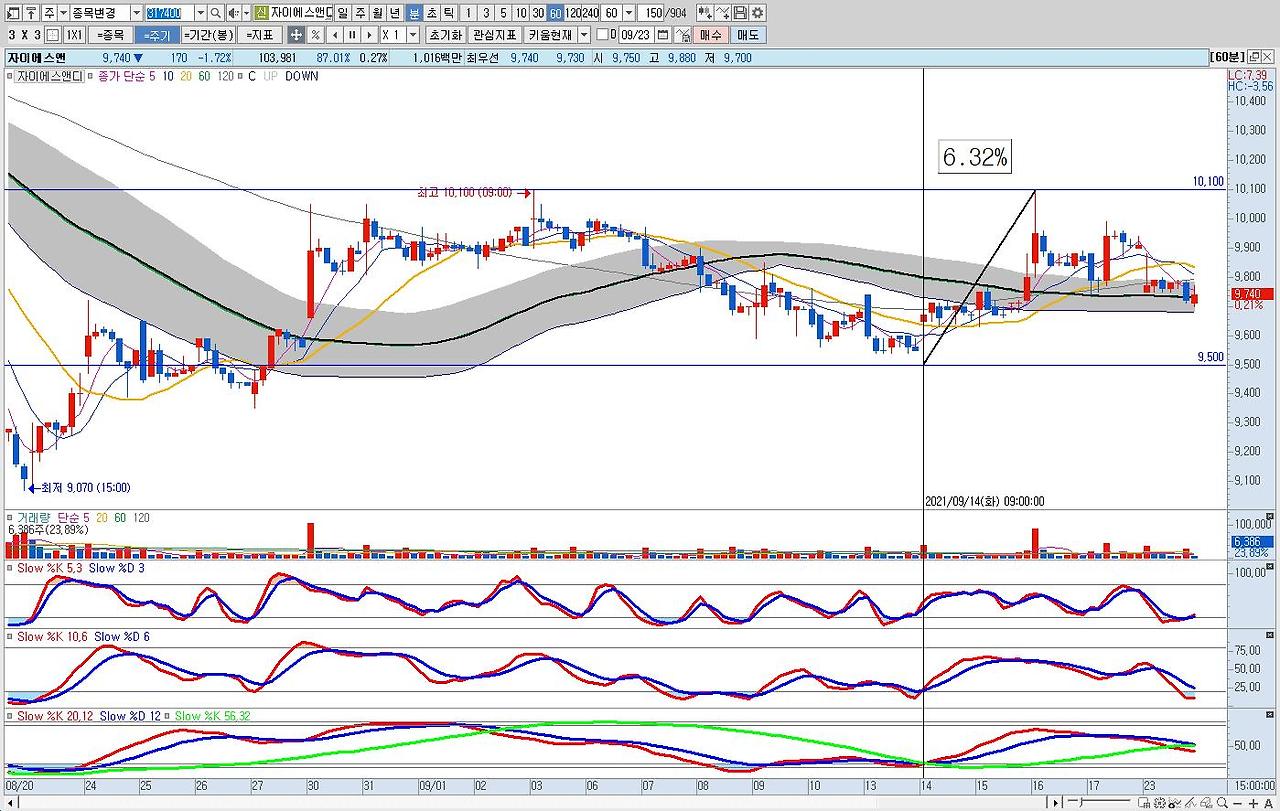The height and width of the screenshot is (811, 1280).
Task: Click the stock code input field
Action: click(x=169, y=13)
